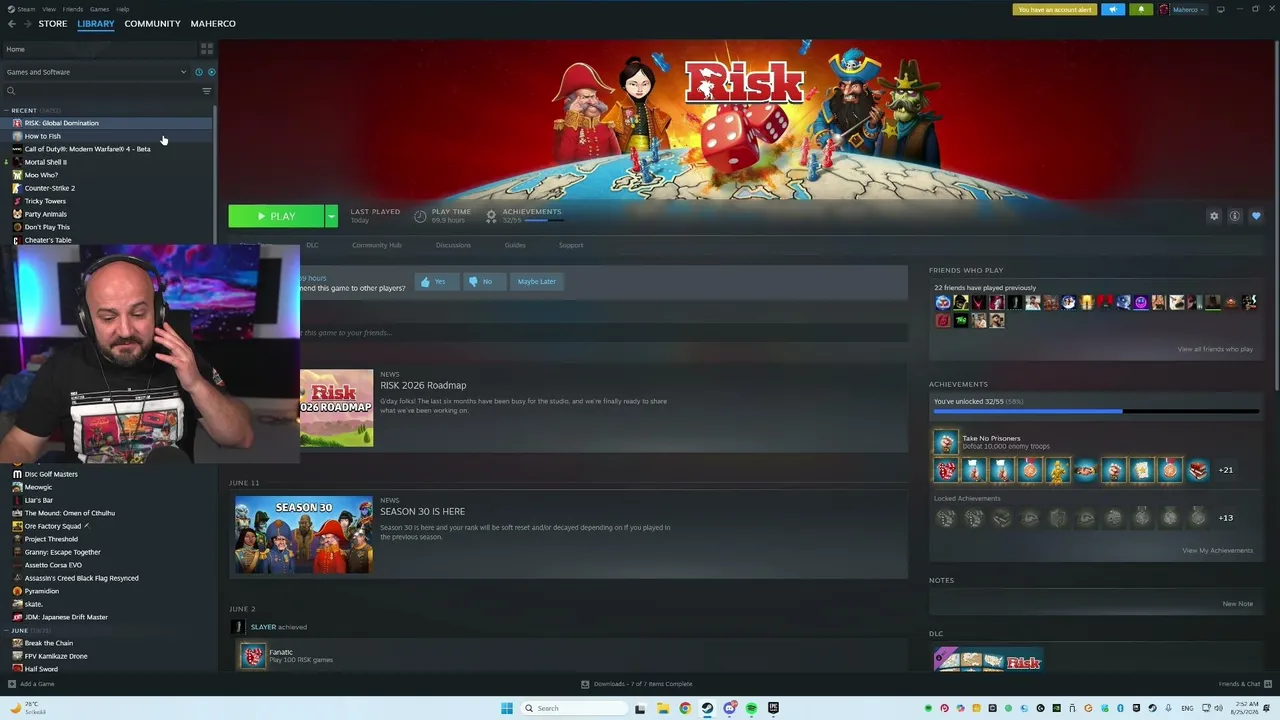The width and height of the screenshot is (1280, 720).
Task: Enter Big Picture mode
Action: (1220, 10)
